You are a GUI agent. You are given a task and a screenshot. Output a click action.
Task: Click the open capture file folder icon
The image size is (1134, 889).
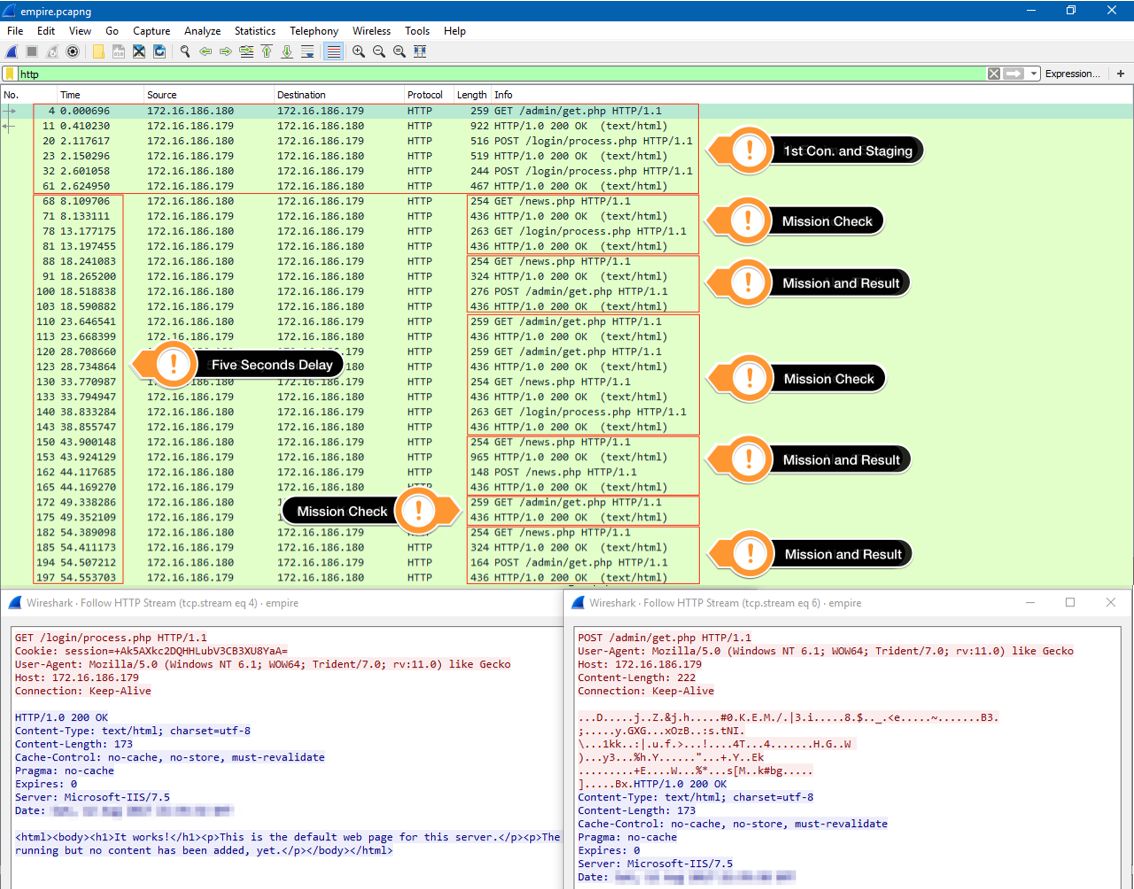pos(98,52)
